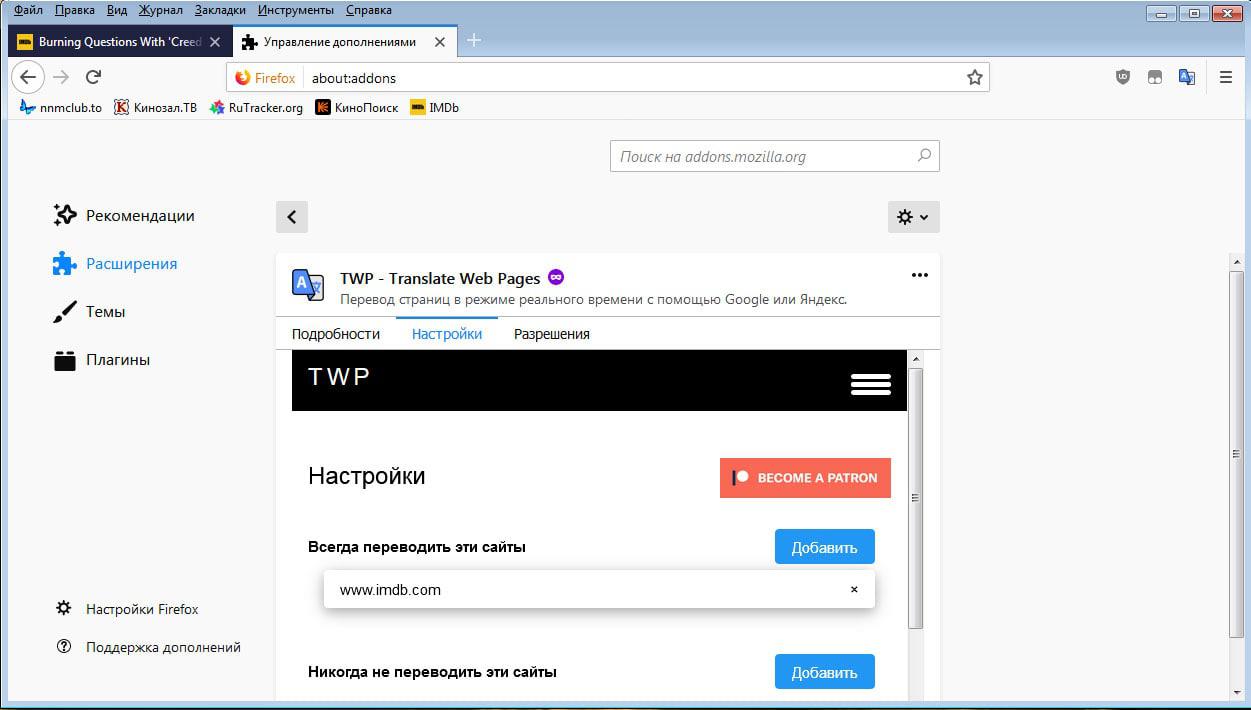
Task: Return to extensions list with back chevron
Action: pyautogui.click(x=292, y=216)
